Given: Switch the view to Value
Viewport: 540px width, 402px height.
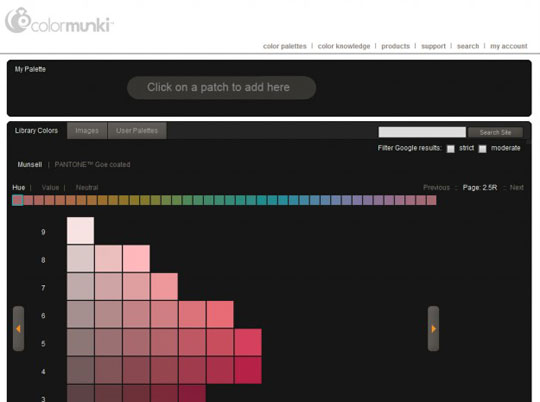Looking at the screenshot, I should 50,187.
